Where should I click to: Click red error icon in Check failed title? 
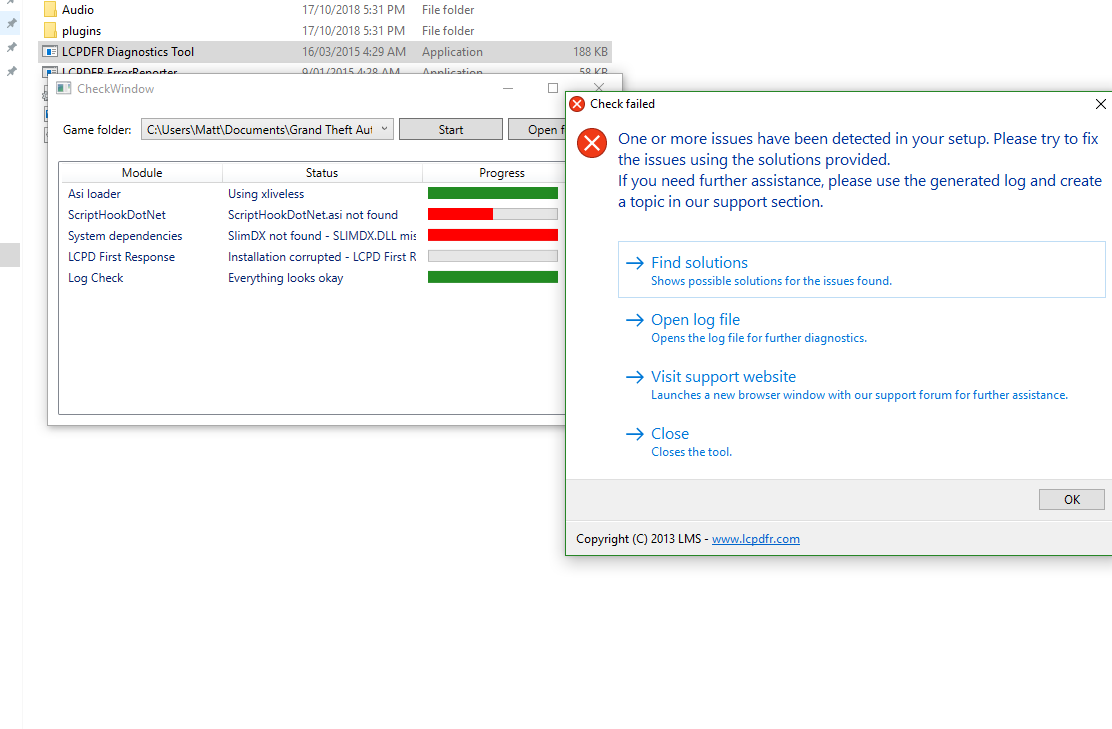[577, 104]
